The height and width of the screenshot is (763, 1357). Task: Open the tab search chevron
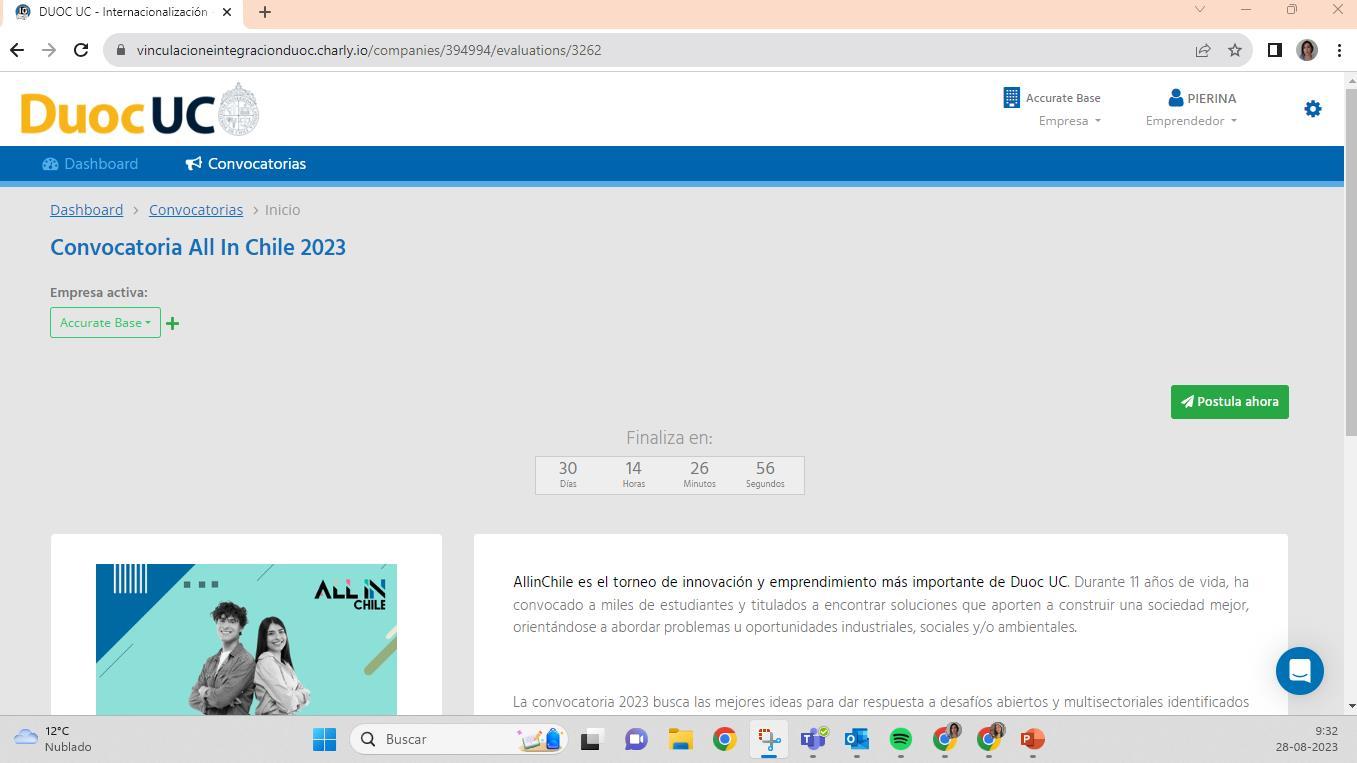(1200, 10)
